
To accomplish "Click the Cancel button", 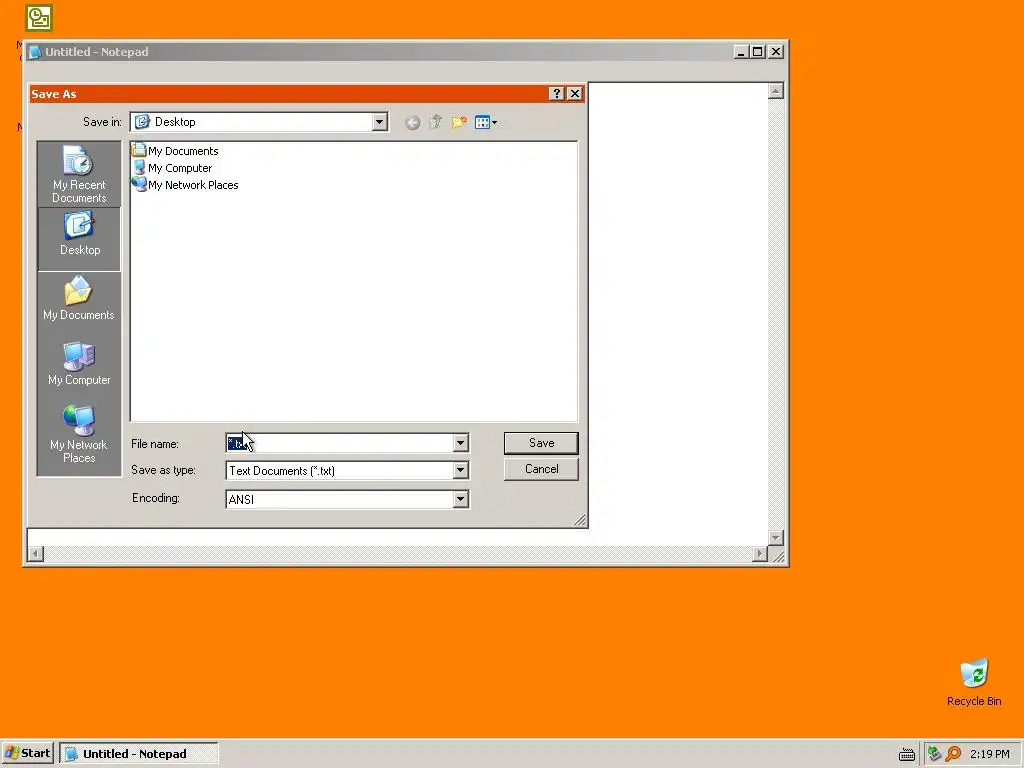I will click(x=541, y=469).
